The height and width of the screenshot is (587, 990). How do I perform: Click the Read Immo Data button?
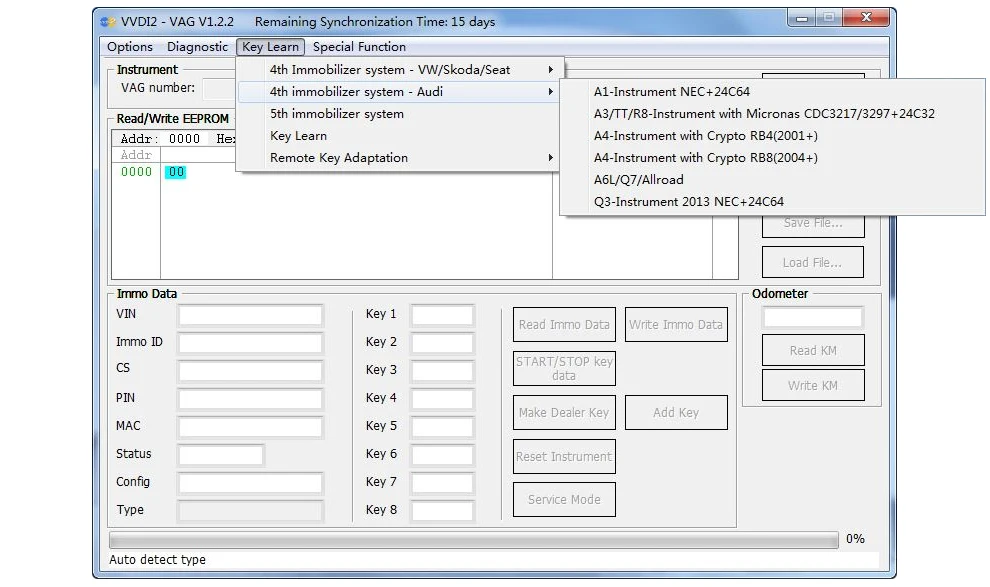pyautogui.click(x=564, y=324)
